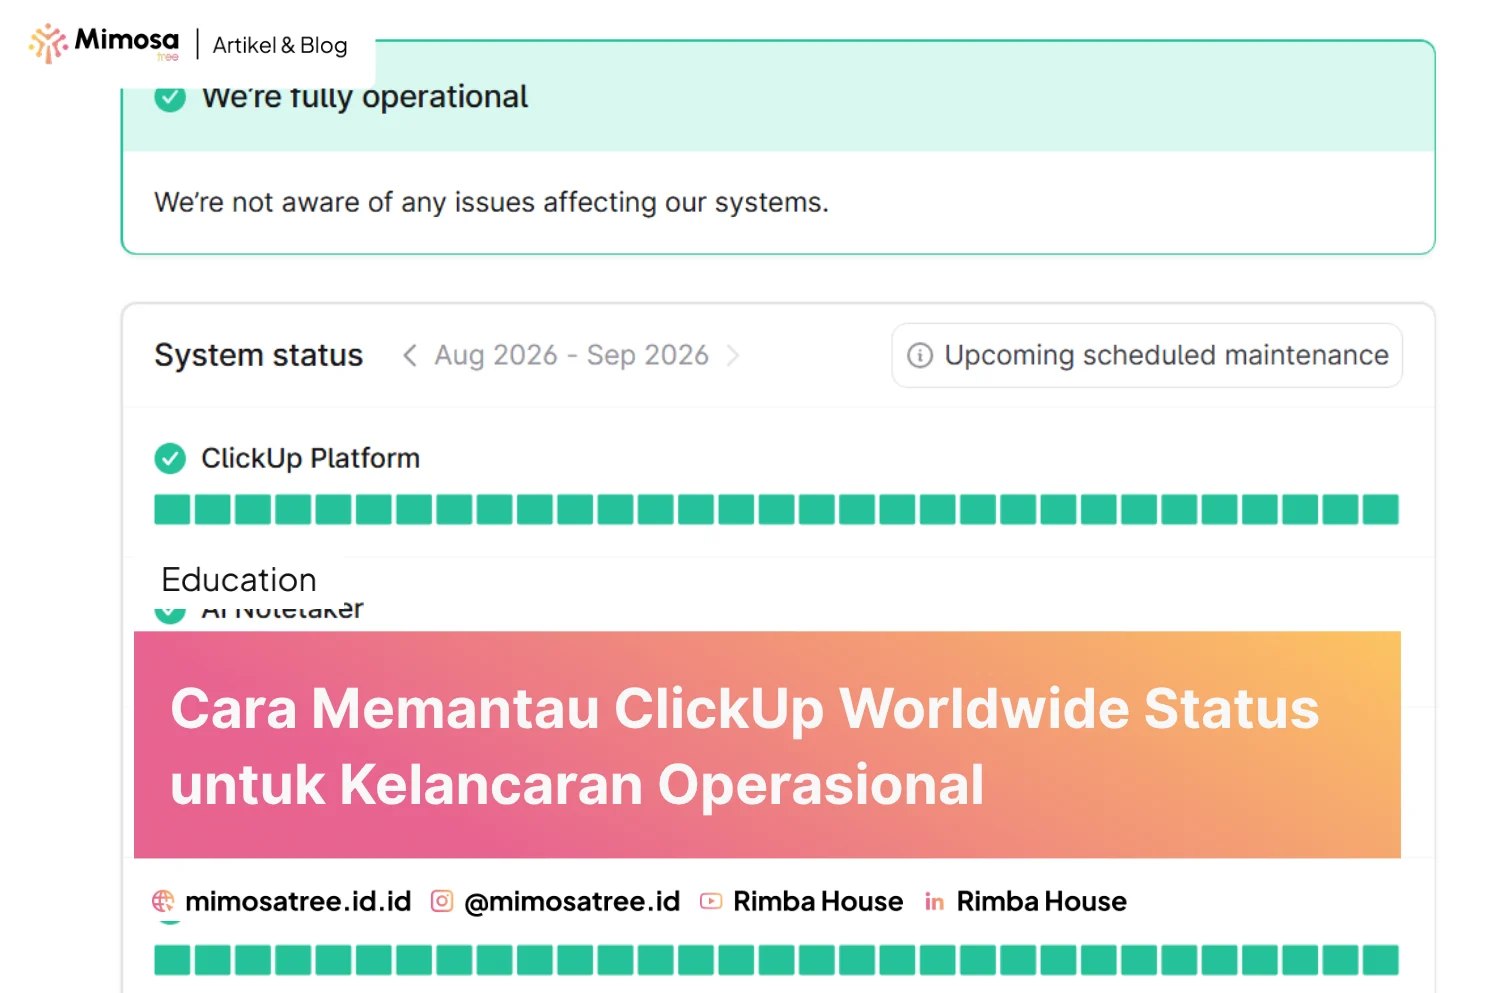The height and width of the screenshot is (993, 1500).
Task: Open @mimosatree.id Instagram handle
Action: point(572,901)
